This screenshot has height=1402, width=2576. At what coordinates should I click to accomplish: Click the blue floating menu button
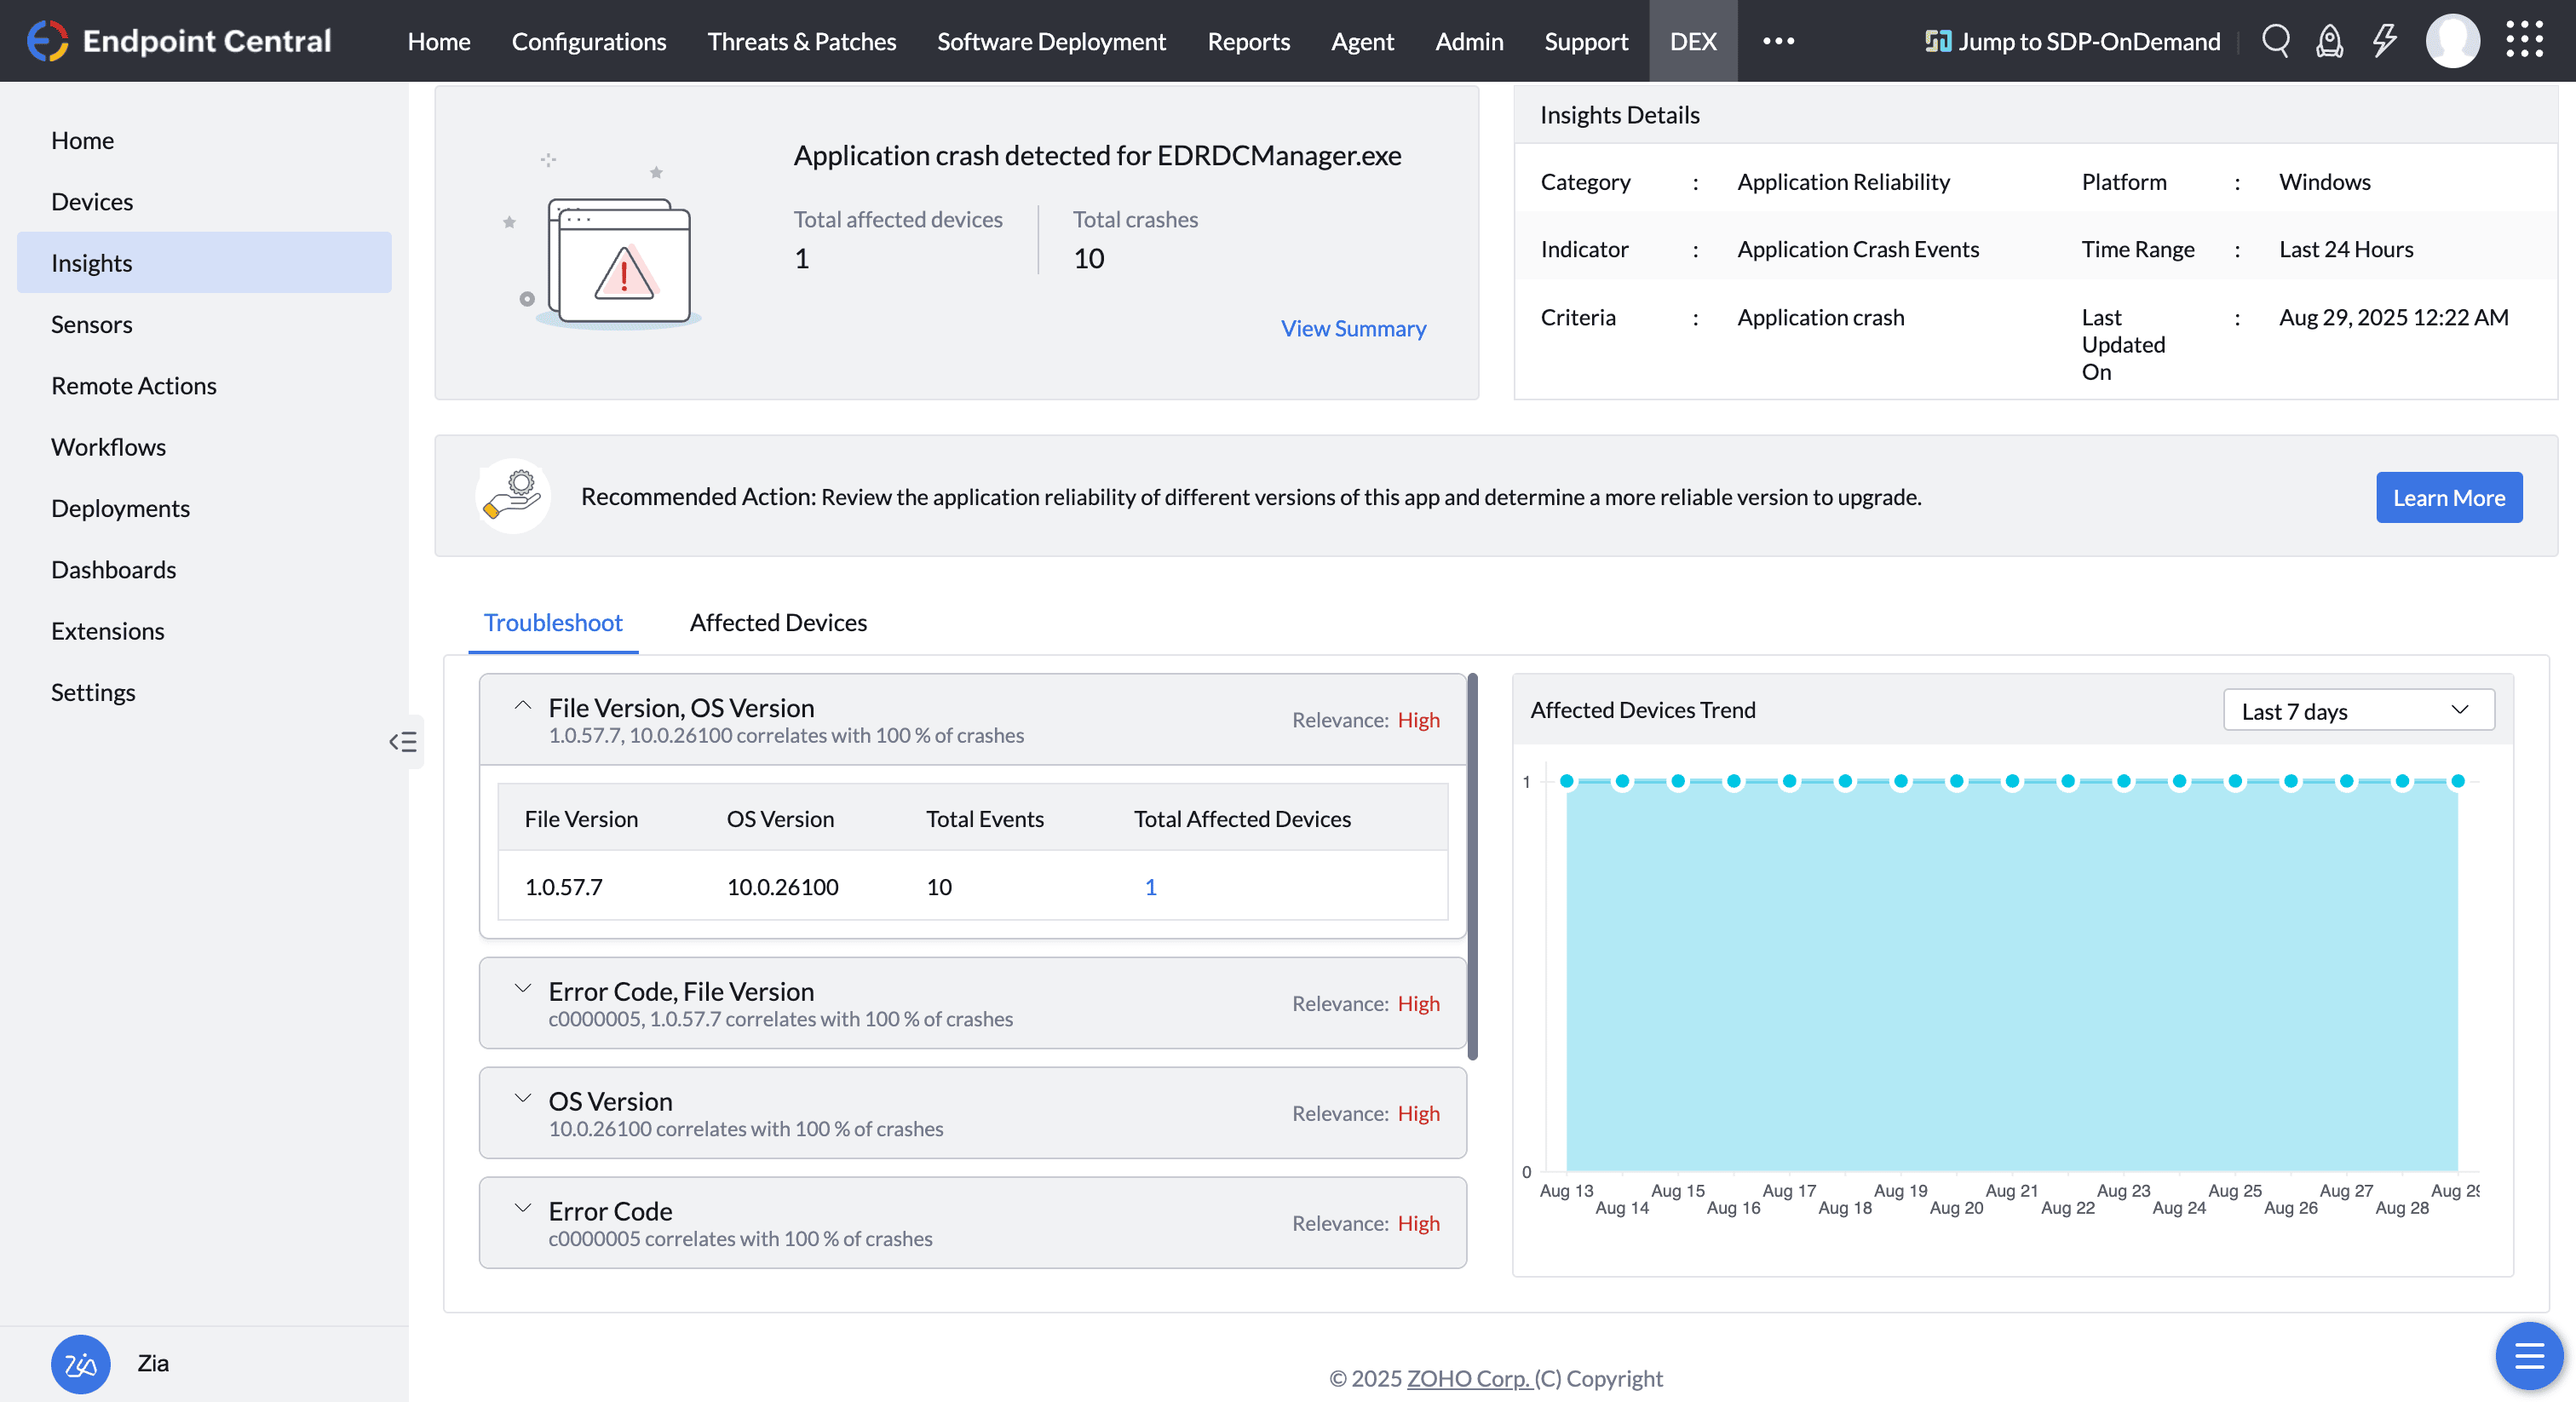tap(2528, 1356)
